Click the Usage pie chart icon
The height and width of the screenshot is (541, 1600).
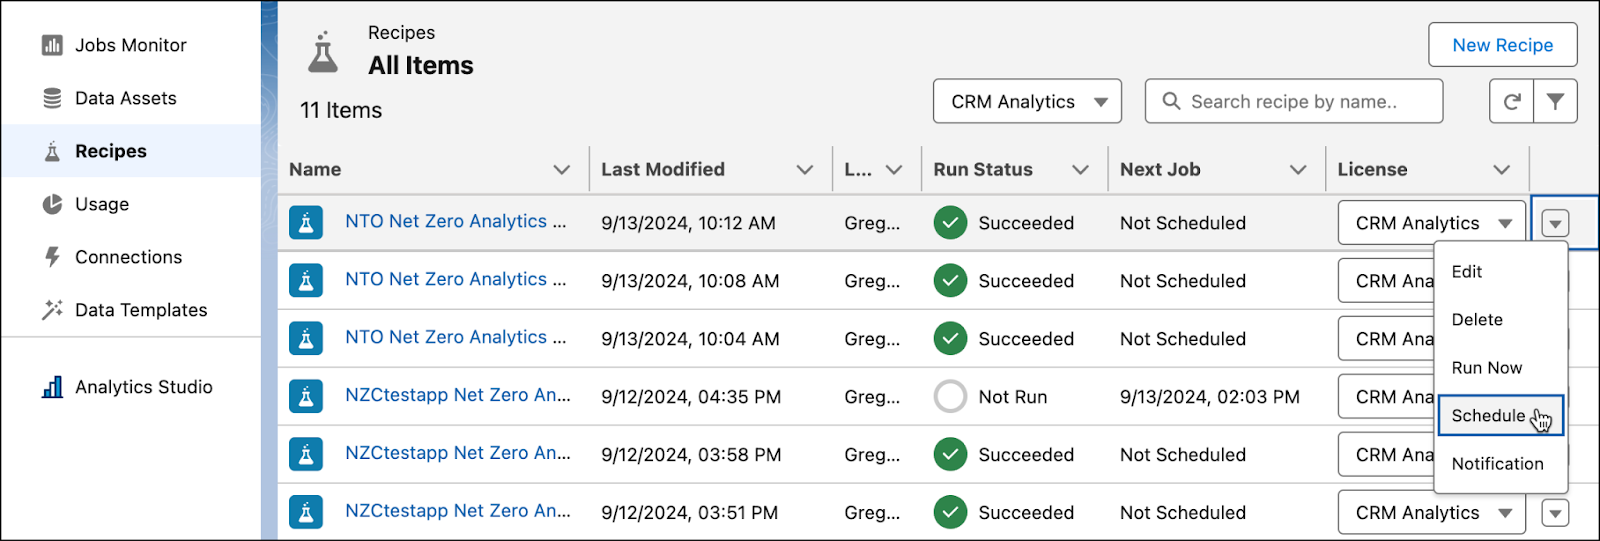(x=52, y=204)
